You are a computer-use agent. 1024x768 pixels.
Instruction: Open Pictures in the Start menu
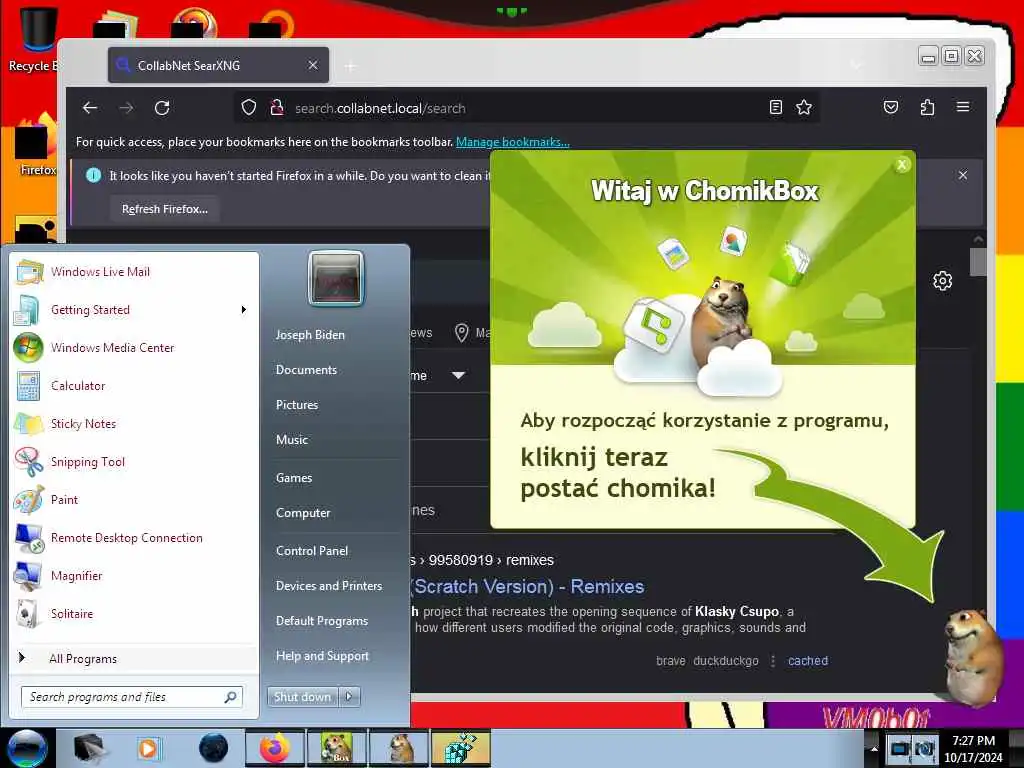[x=297, y=405]
